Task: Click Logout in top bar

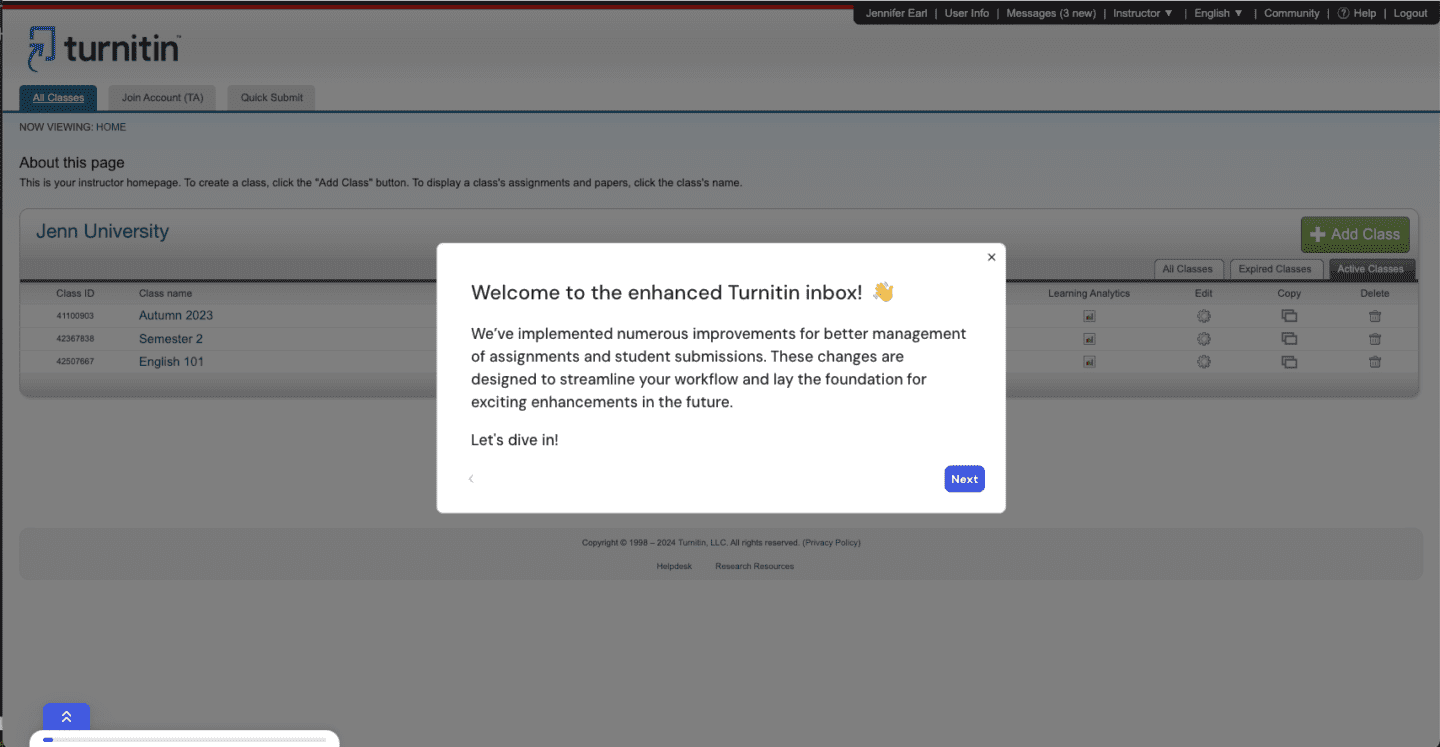Action: 1410,13
